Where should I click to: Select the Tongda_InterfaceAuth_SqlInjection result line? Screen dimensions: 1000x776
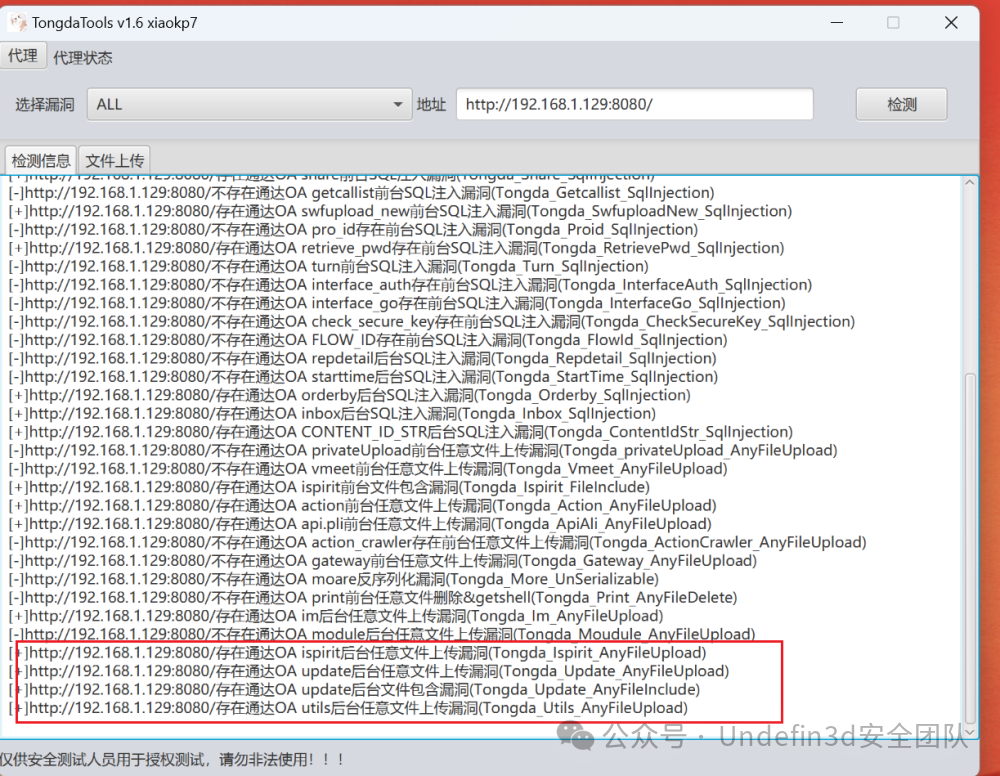coord(410,284)
